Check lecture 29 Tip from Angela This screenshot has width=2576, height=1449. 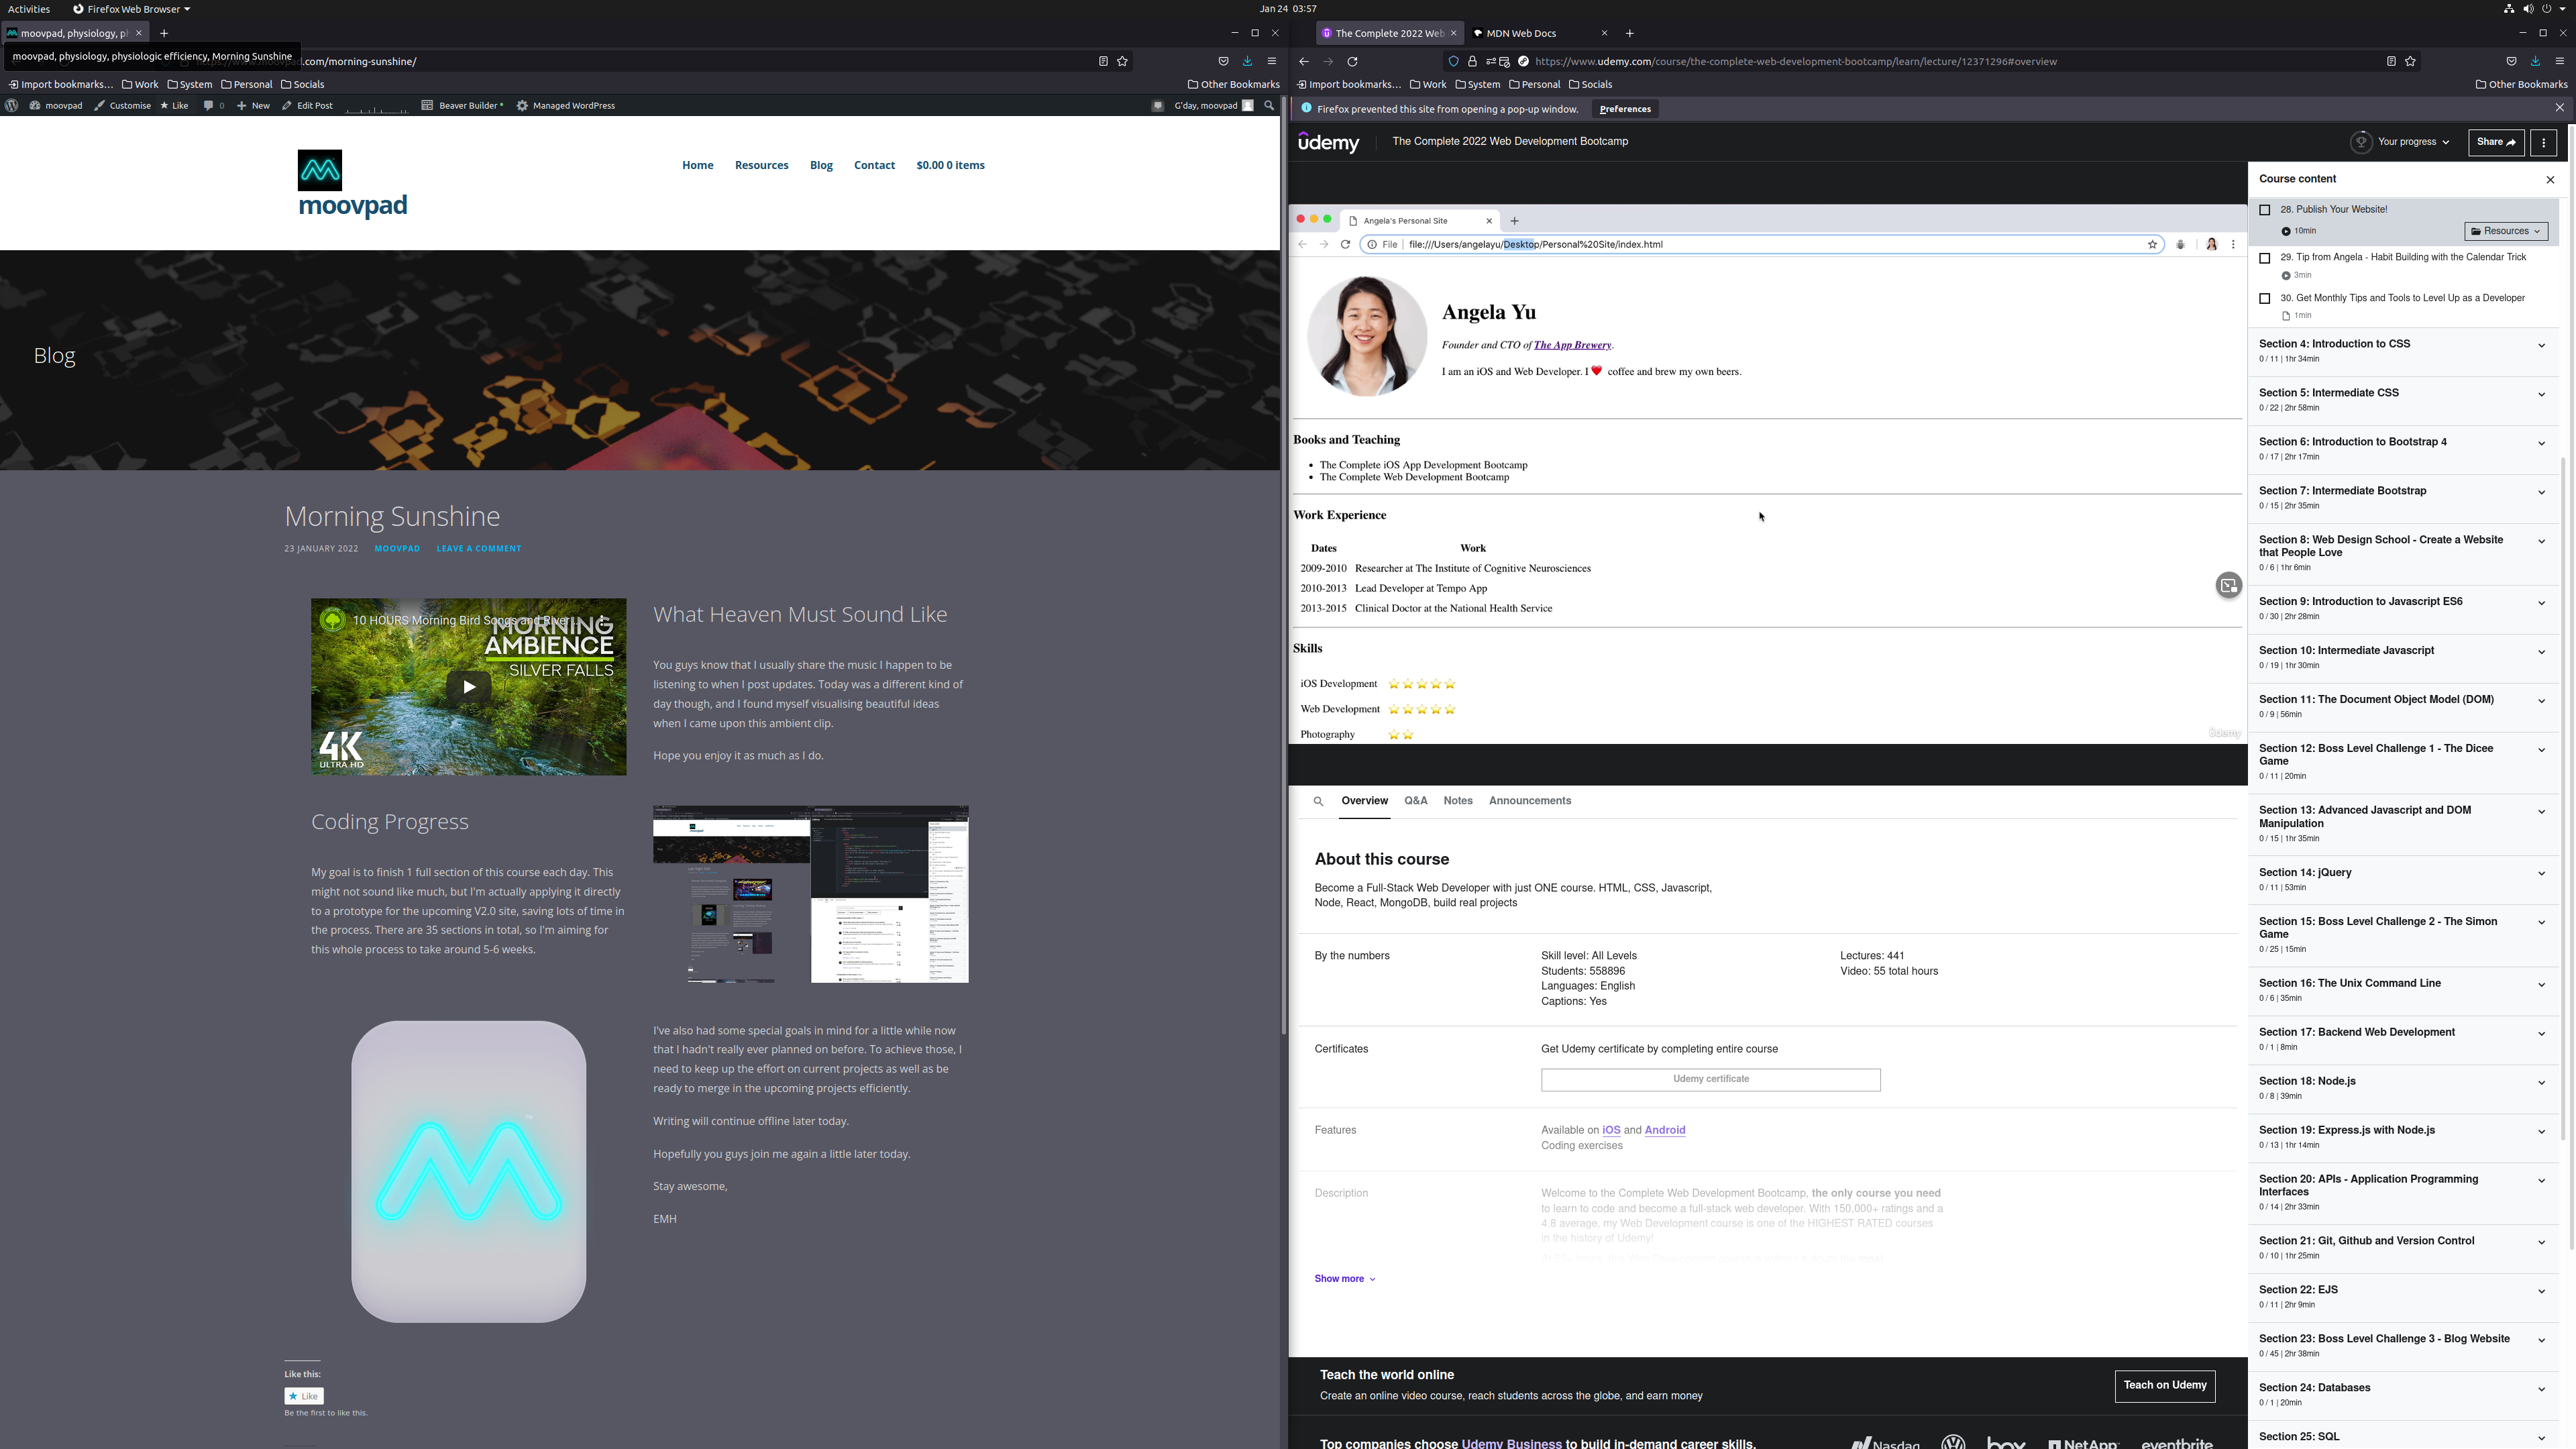coord(2265,258)
